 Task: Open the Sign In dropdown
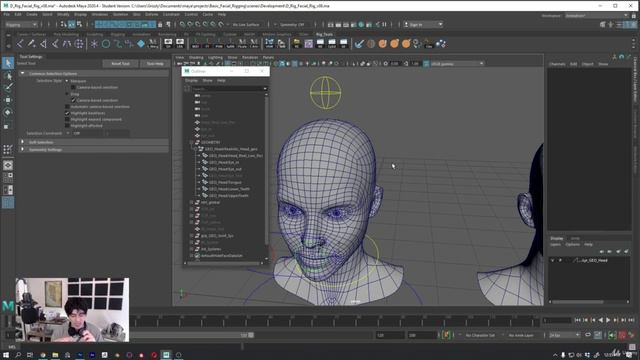click(423, 24)
